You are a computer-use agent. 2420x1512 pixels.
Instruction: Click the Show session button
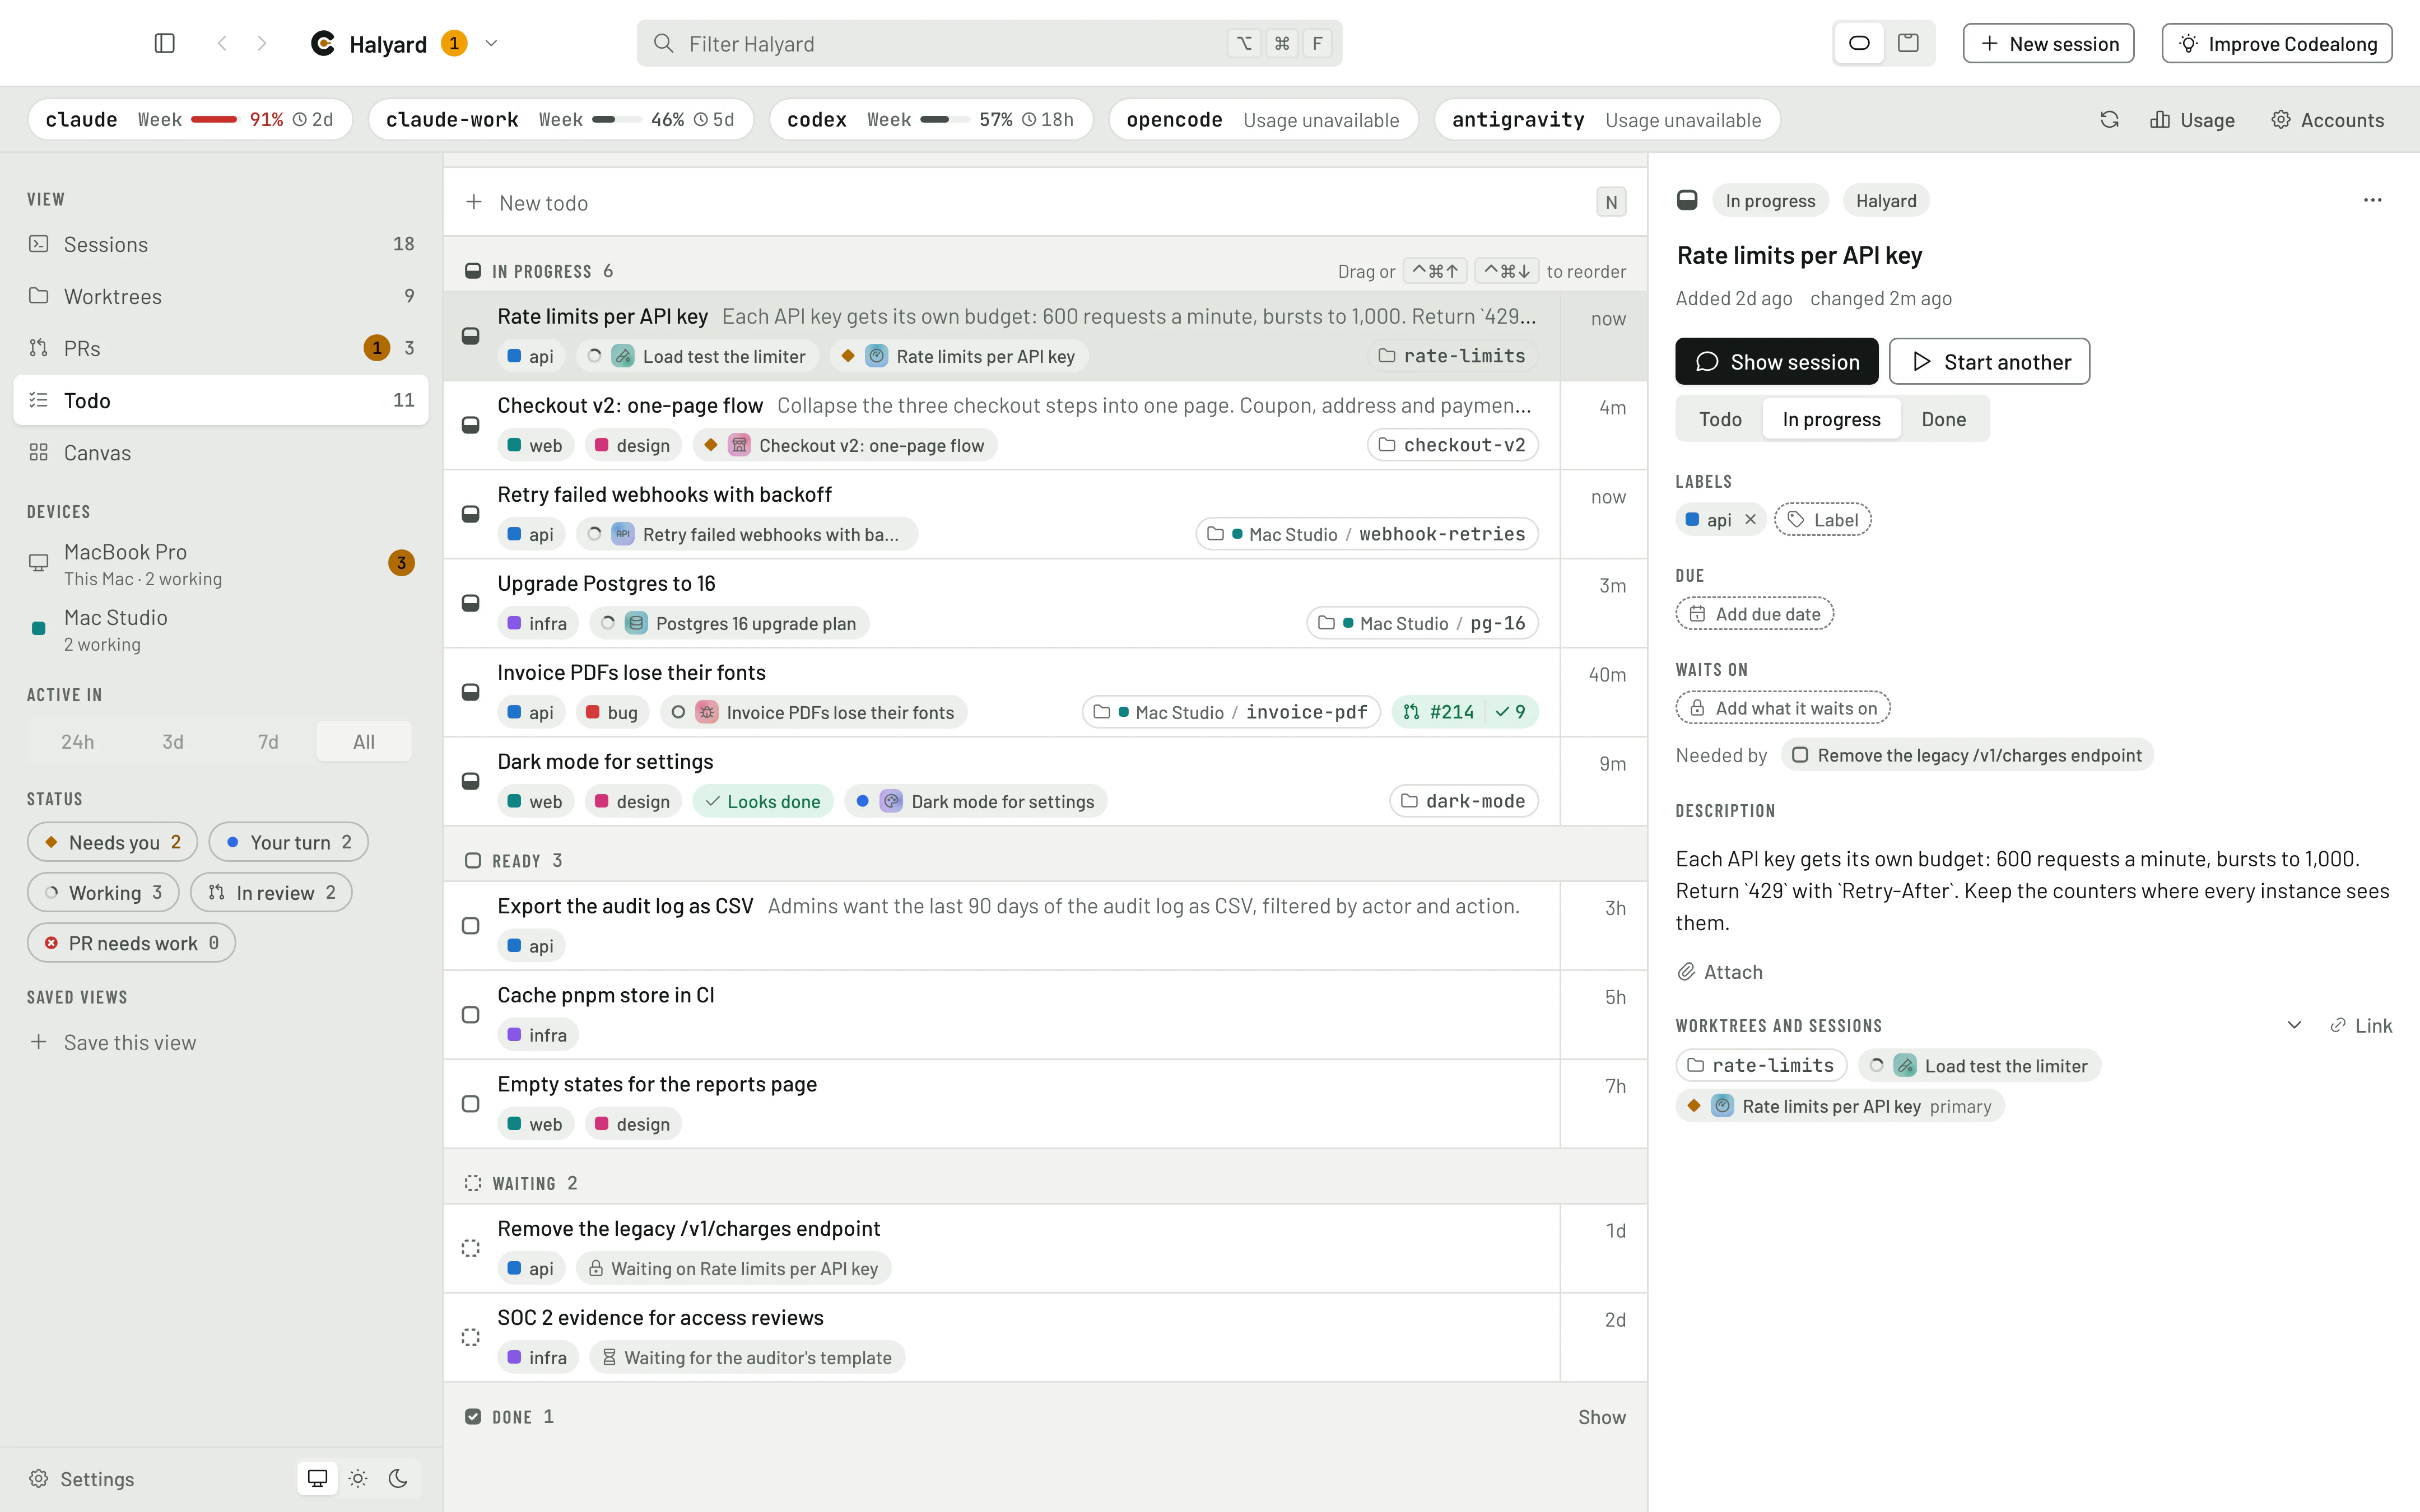1776,361
